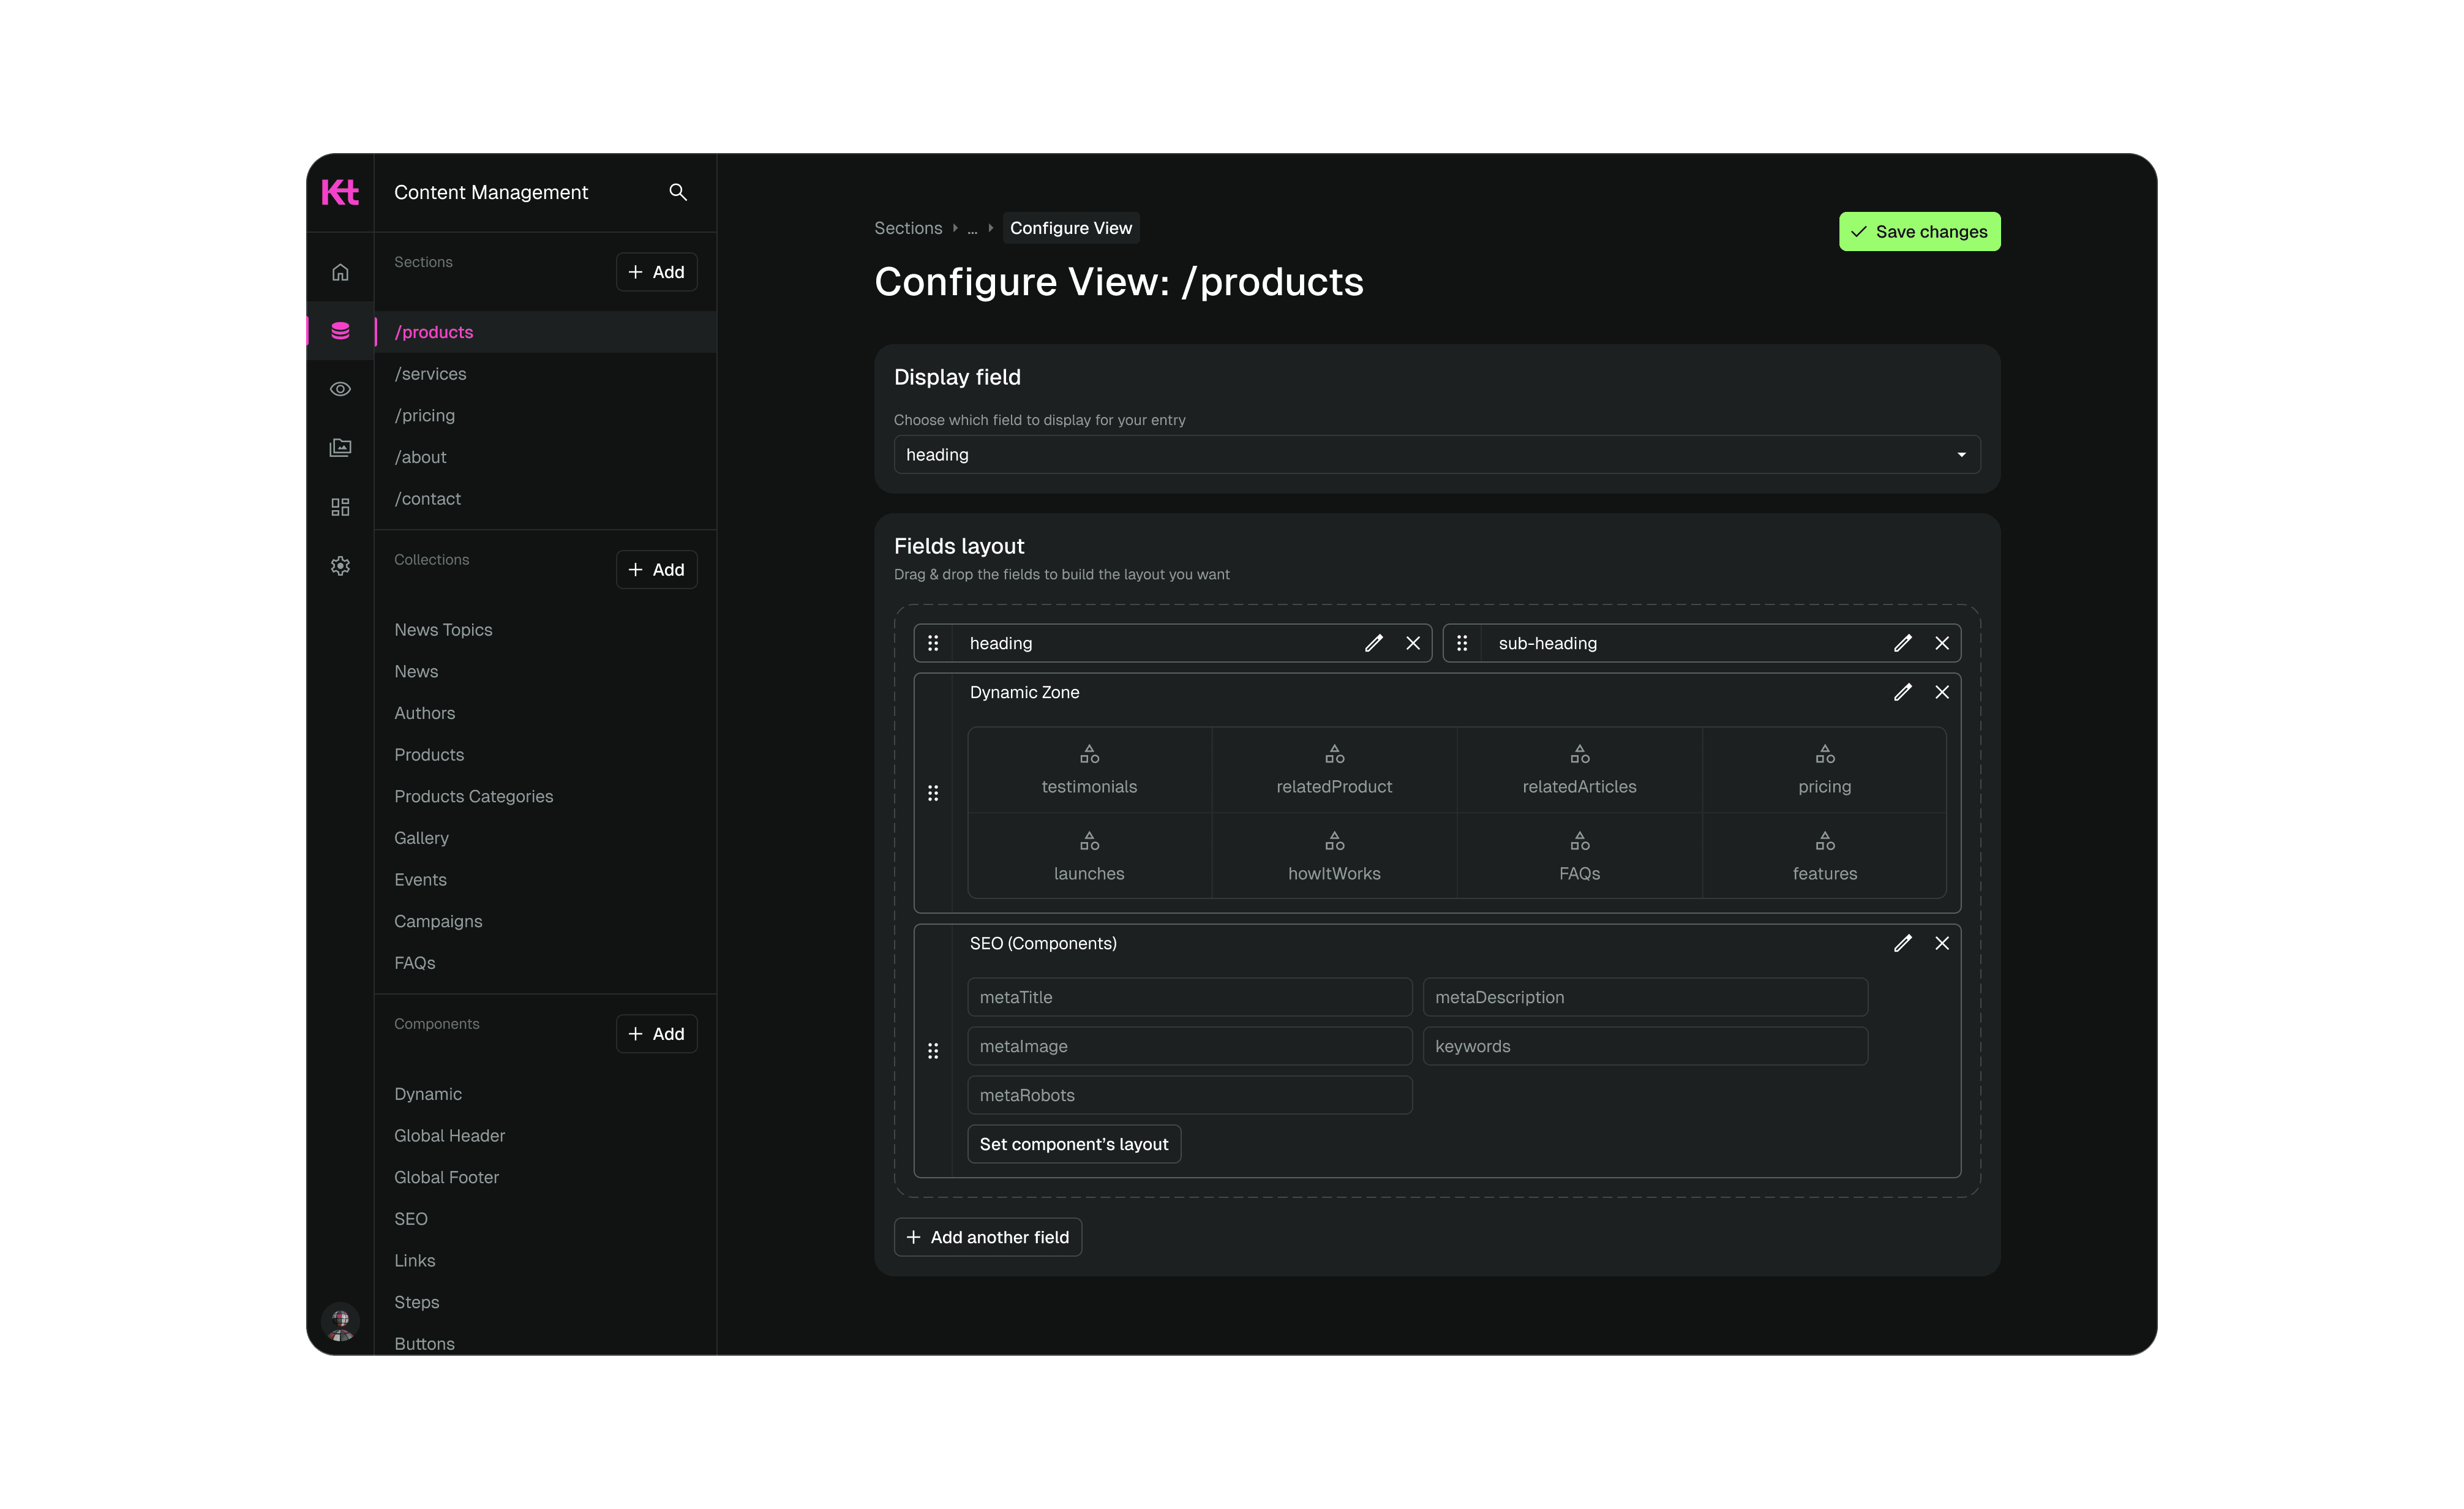
Task: Edit the sub-heading field with pencil icon
Action: (1902, 643)
